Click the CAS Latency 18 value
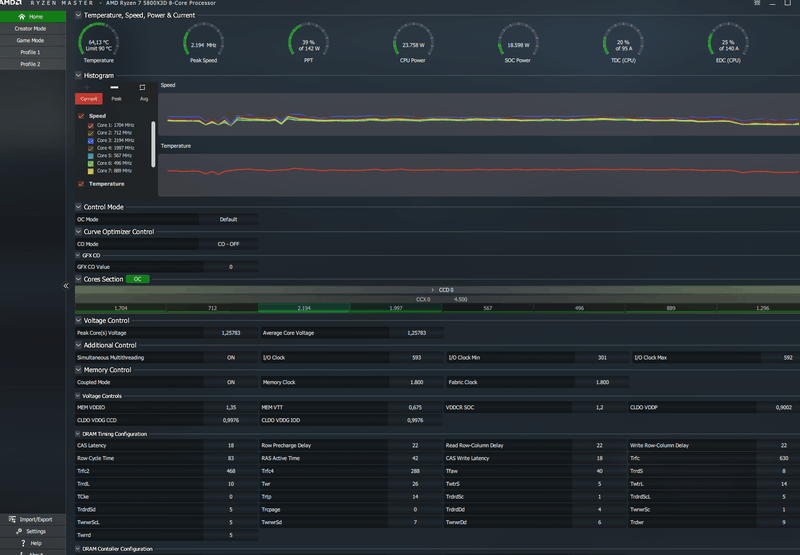 (231, 445)
